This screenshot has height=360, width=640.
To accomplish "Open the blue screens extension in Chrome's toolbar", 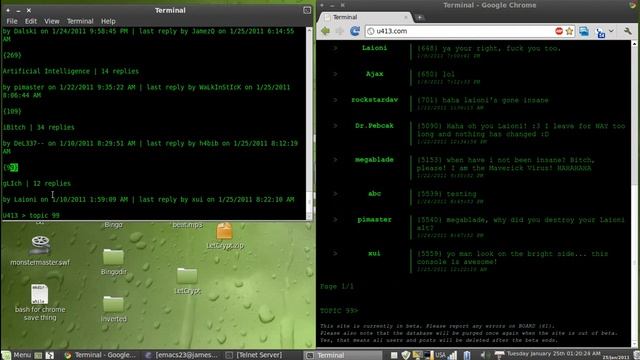I will (x=584, y=31).
